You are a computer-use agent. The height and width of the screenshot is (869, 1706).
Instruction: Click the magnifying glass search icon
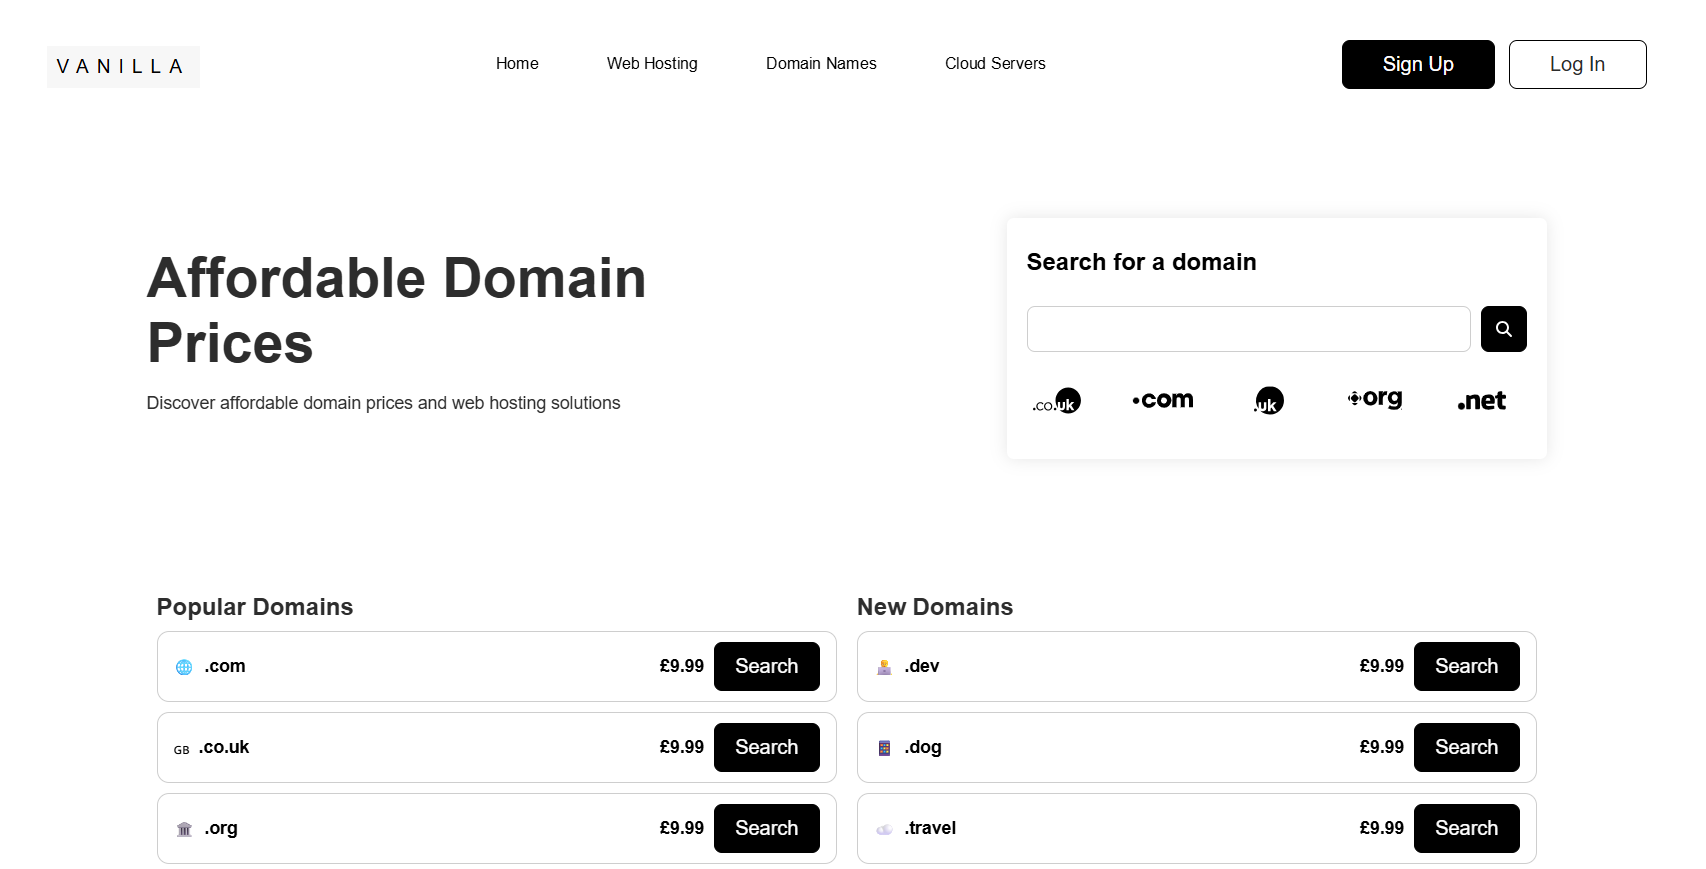[1503, 329]
